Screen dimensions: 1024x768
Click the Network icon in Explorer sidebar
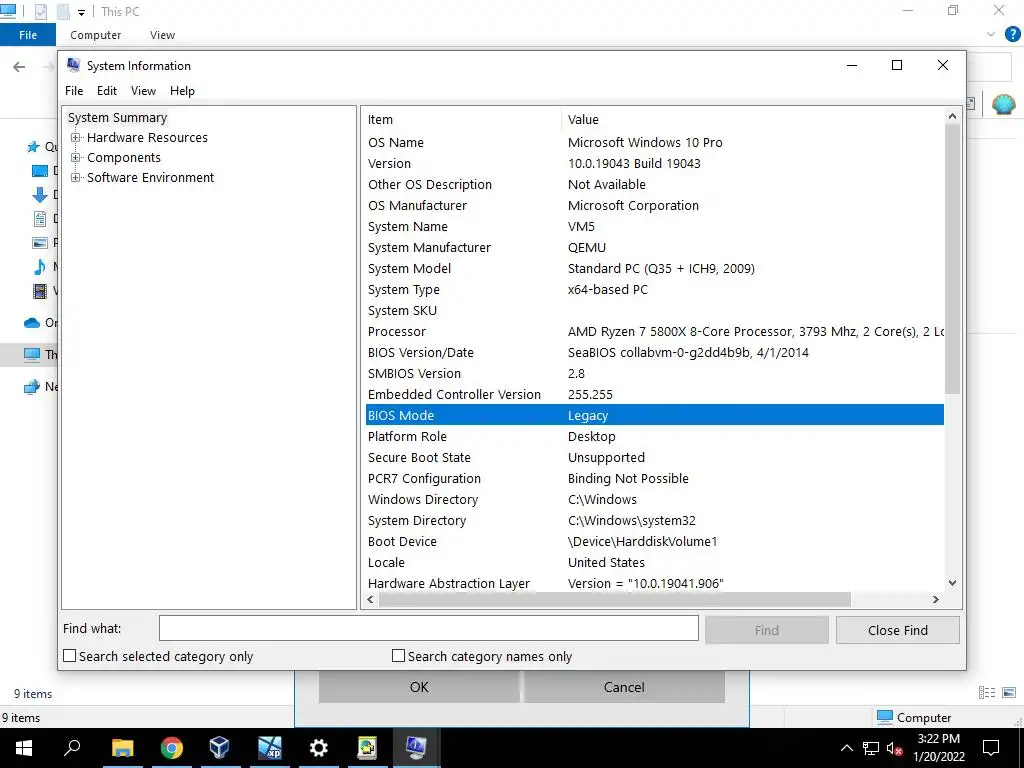click(x=31, y=387)
